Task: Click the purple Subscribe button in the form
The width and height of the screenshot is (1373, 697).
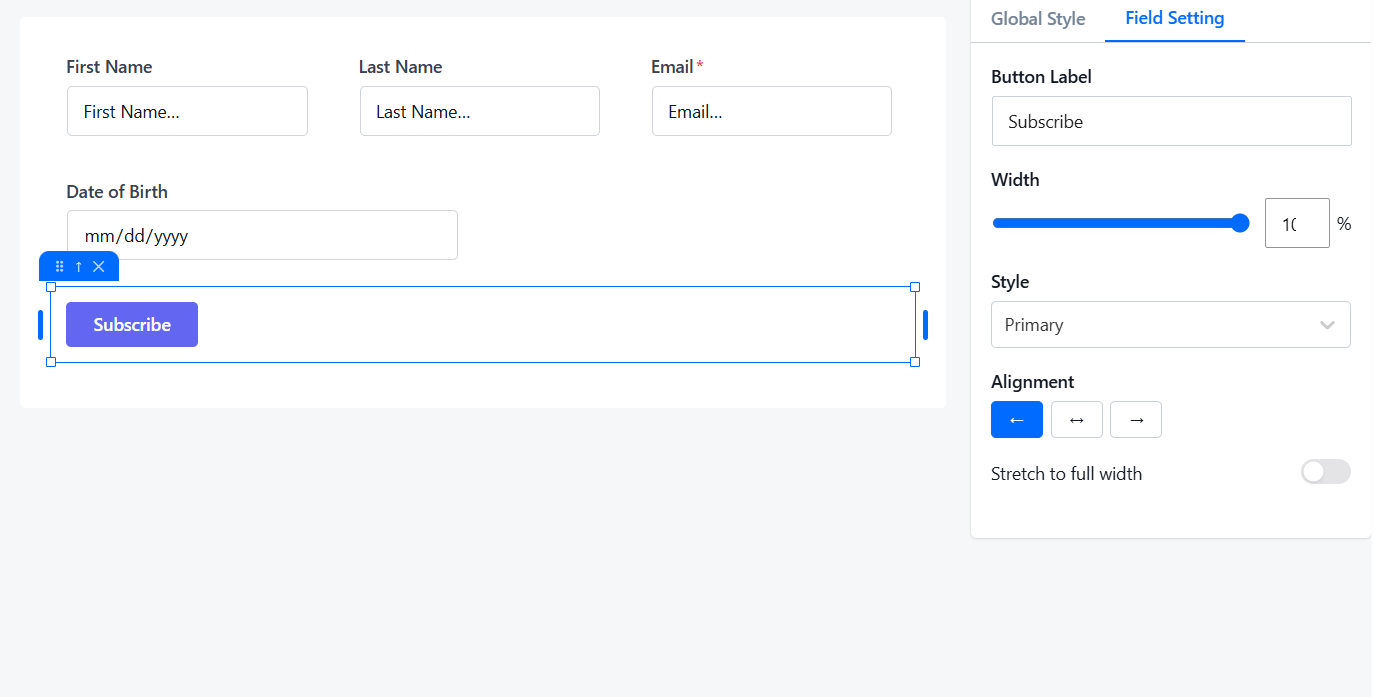Action: pos(132,325)
